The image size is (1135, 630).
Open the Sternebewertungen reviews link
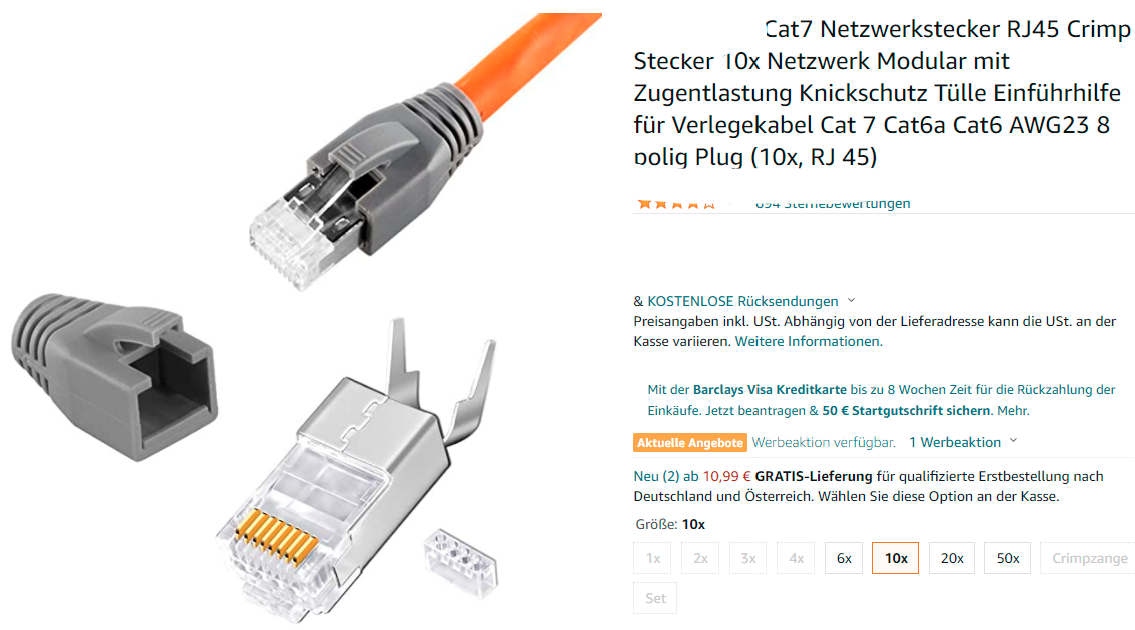point(832,204)
